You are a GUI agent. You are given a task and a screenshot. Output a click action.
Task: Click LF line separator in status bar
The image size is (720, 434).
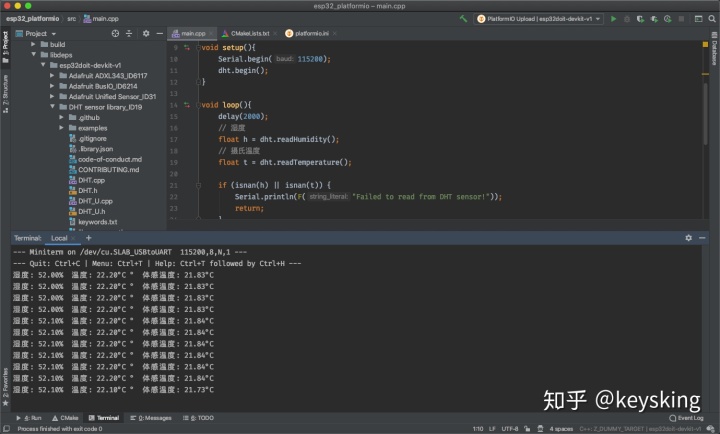coord(492,428)
